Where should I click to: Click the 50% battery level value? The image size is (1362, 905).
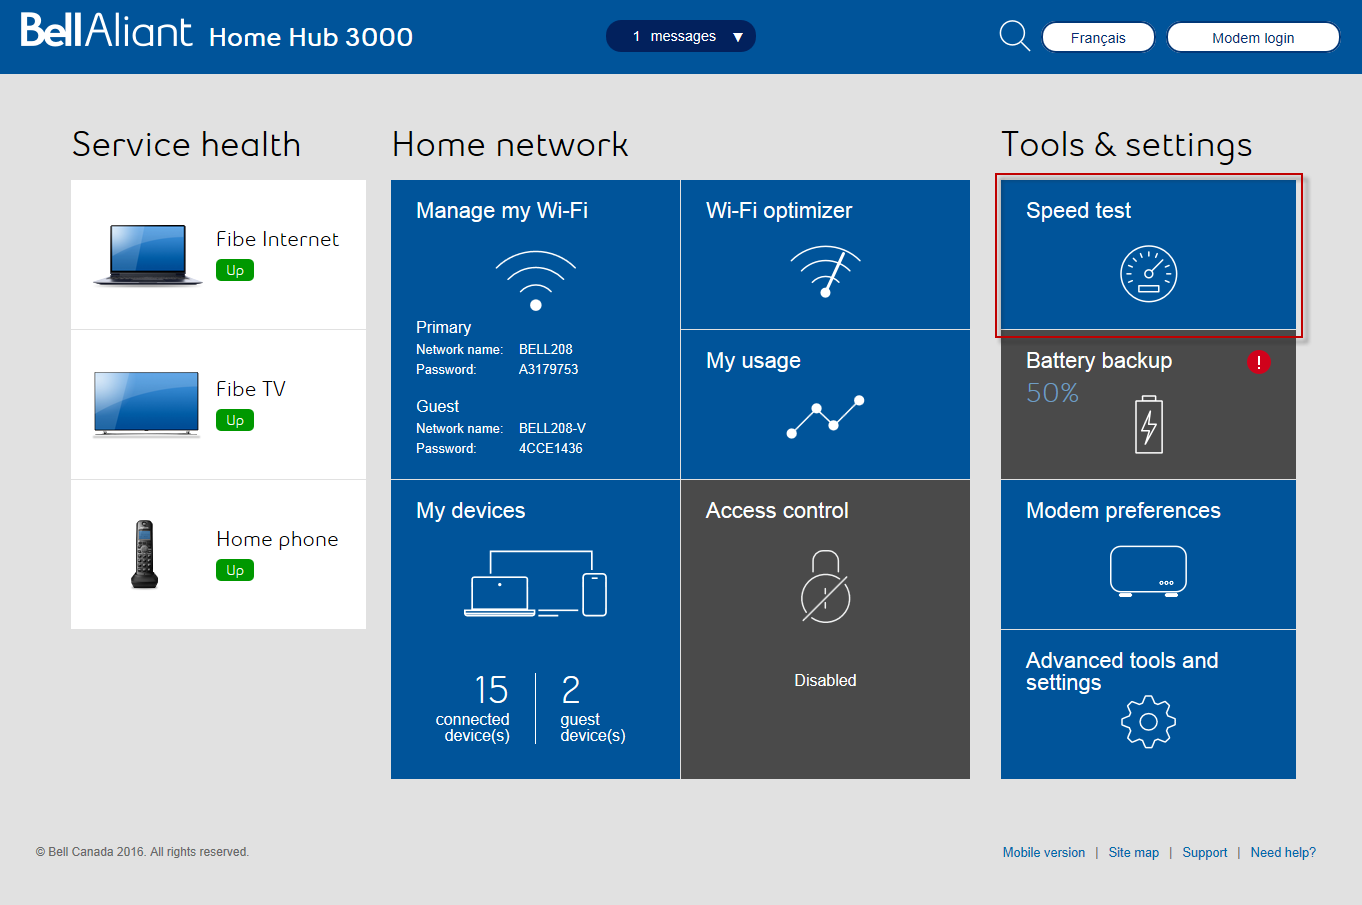click(x=1052, y=393)
